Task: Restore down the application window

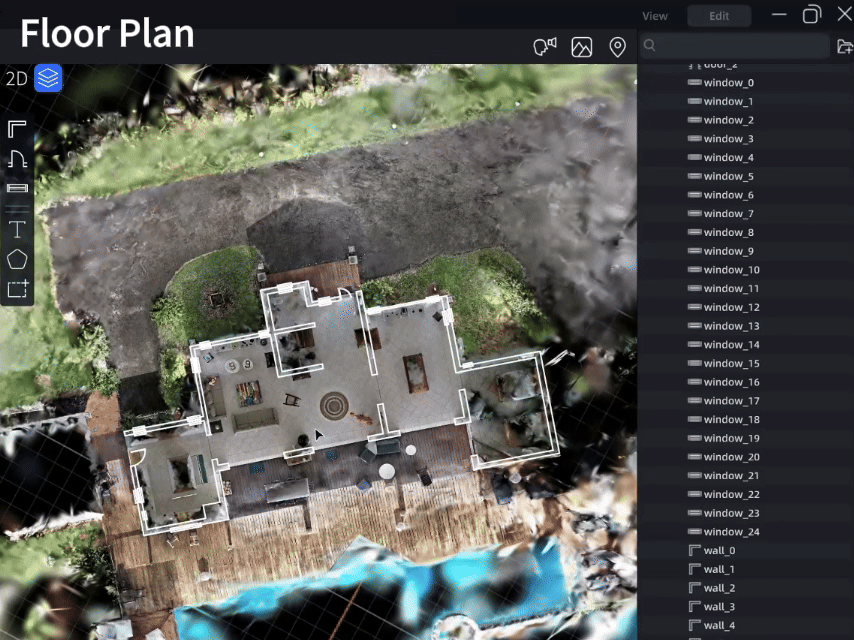Action: [x=812, y=14]
